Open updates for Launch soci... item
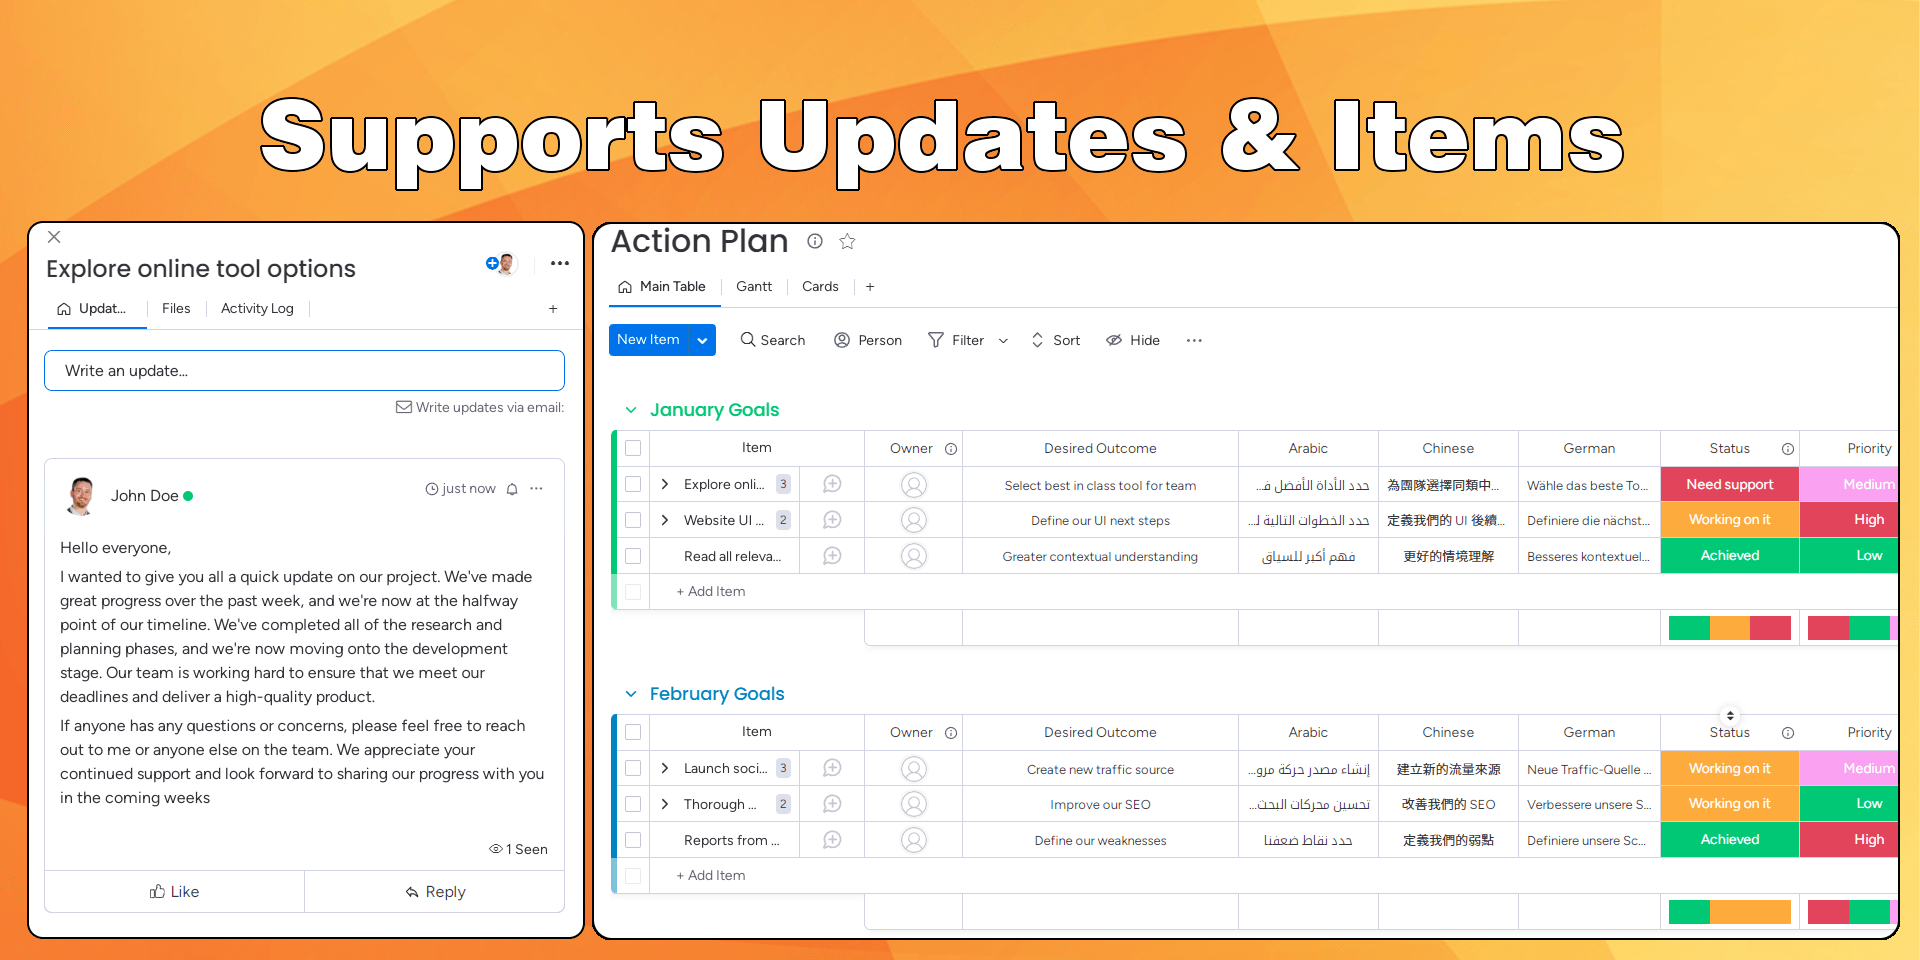This screenshot has height=960, width=1920. pos(832,768)
